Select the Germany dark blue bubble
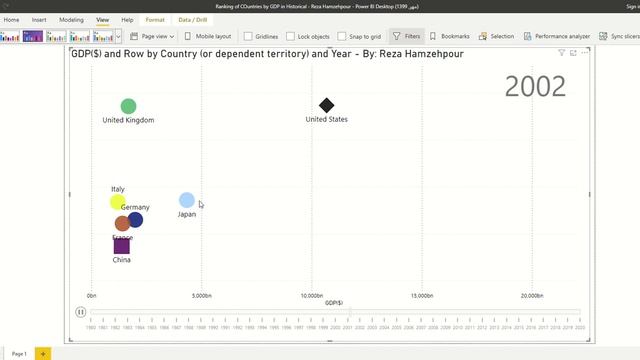This screenshot has height=360, width=640. 136,220
